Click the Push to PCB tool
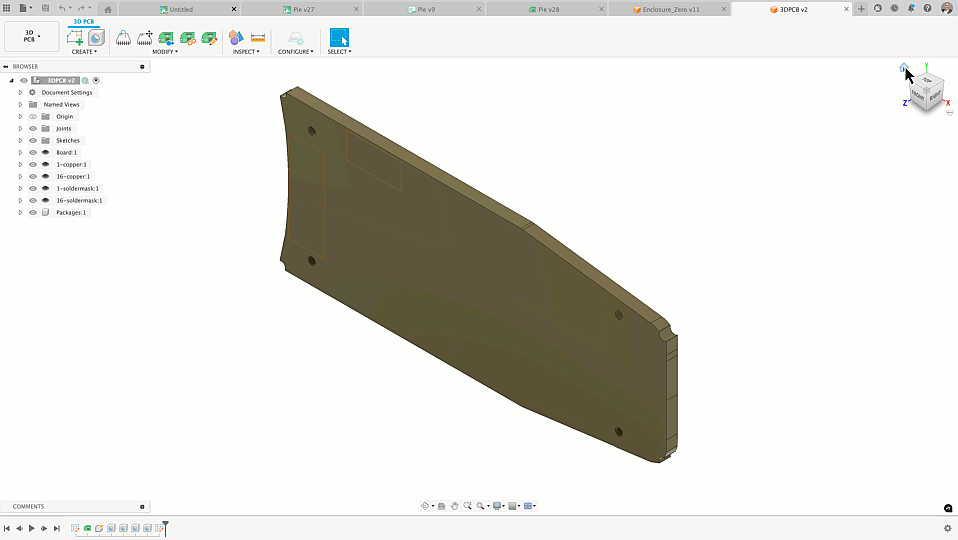This screenshot has width=958, height=540. pos(166,38)
